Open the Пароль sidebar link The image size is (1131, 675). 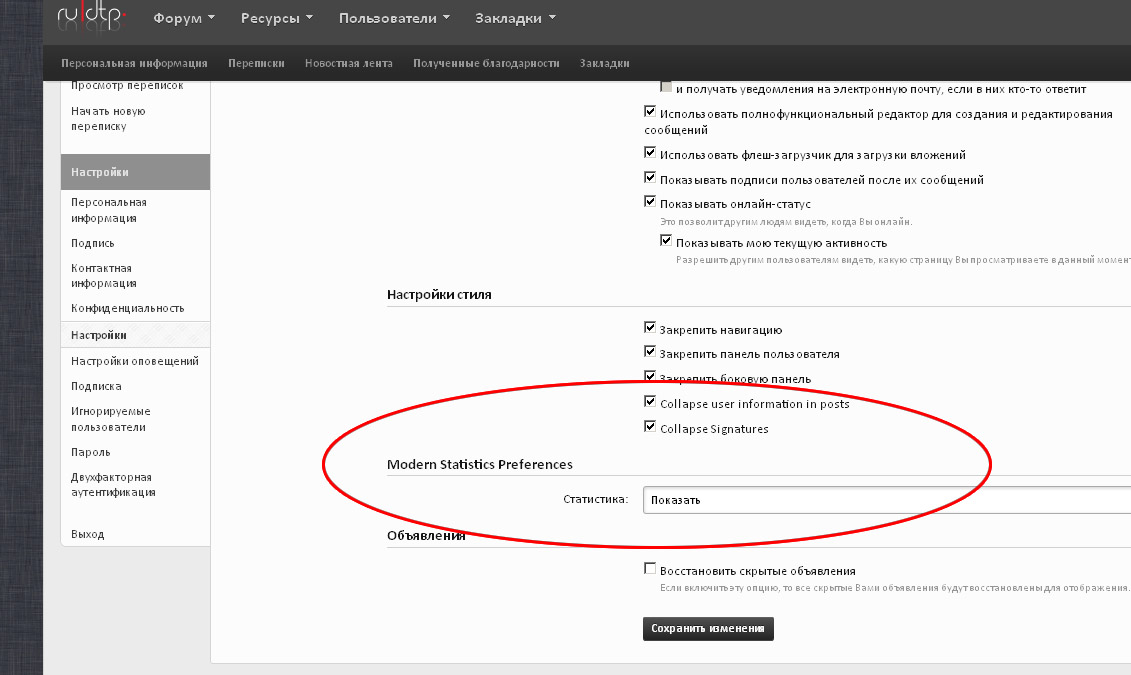[x=90, y=452]
